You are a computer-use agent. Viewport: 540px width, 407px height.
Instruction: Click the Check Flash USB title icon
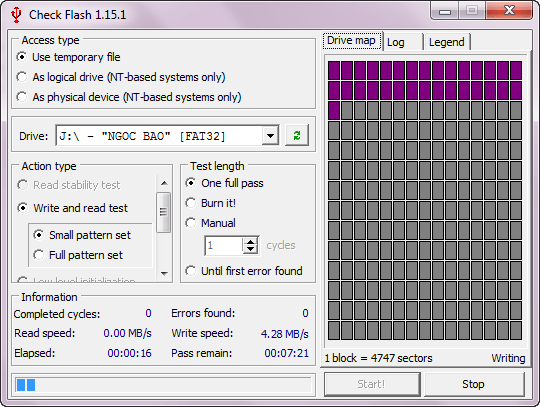pos(16,15)
